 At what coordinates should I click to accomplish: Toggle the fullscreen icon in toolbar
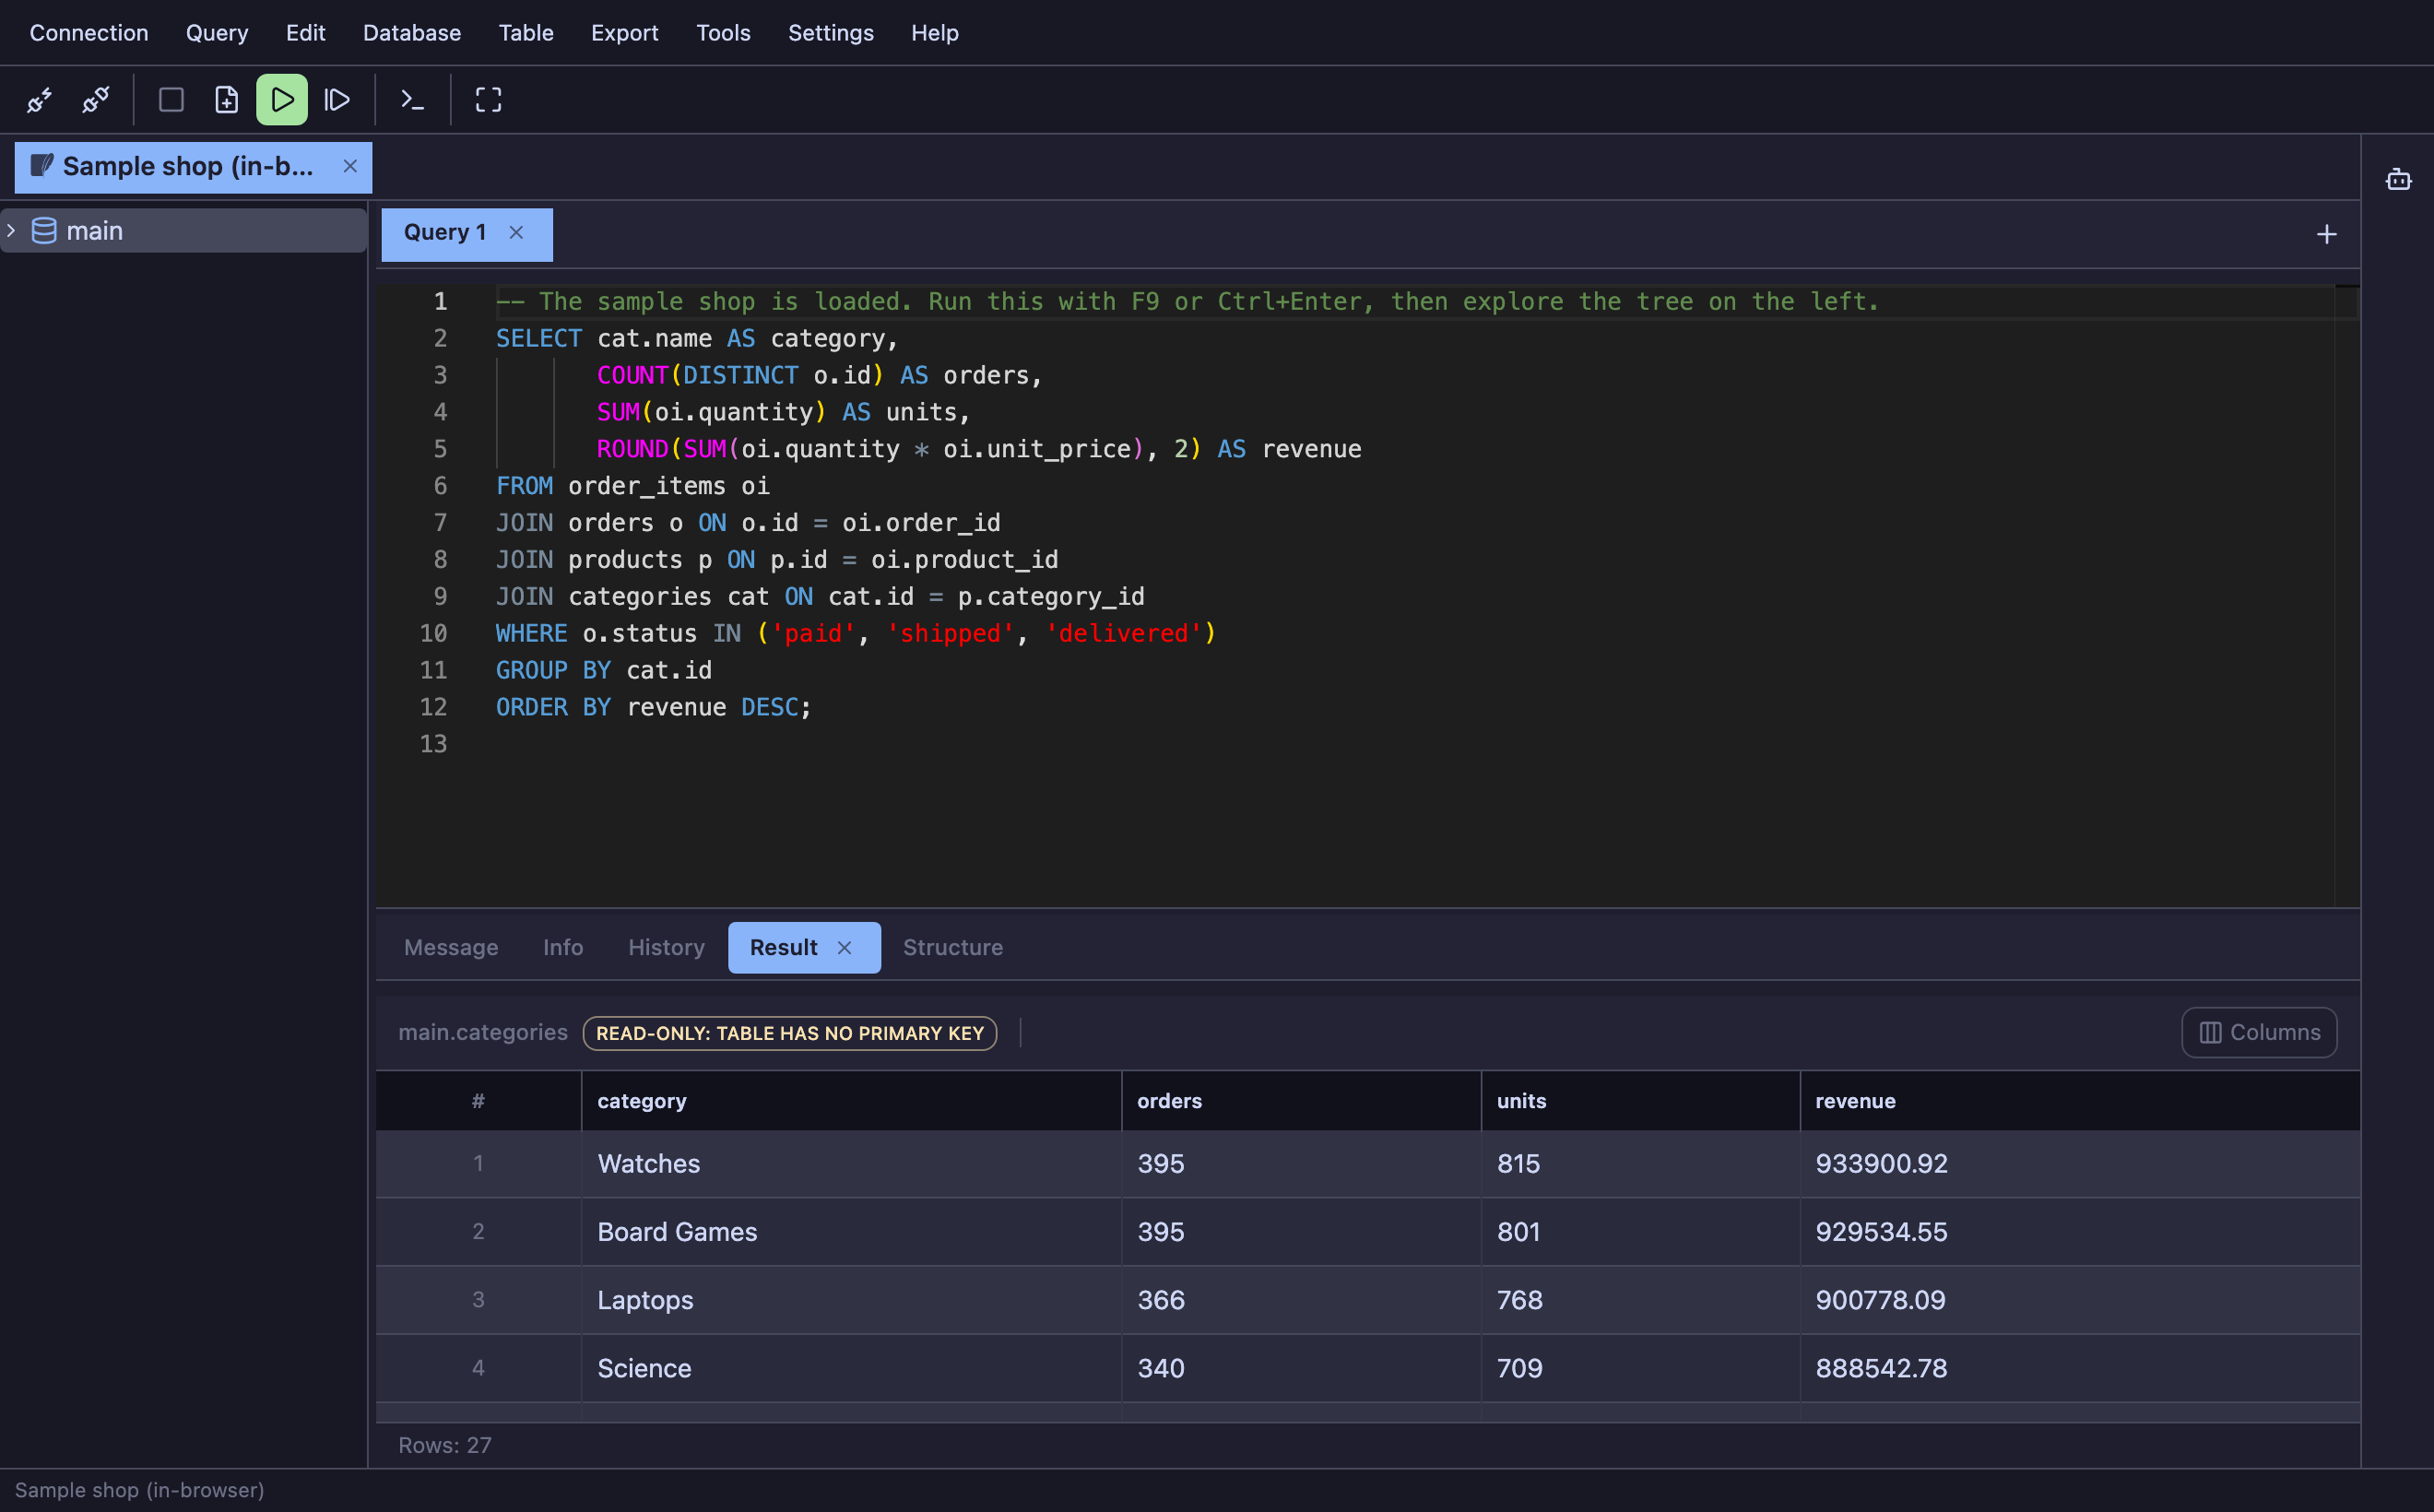coord(488,100)
